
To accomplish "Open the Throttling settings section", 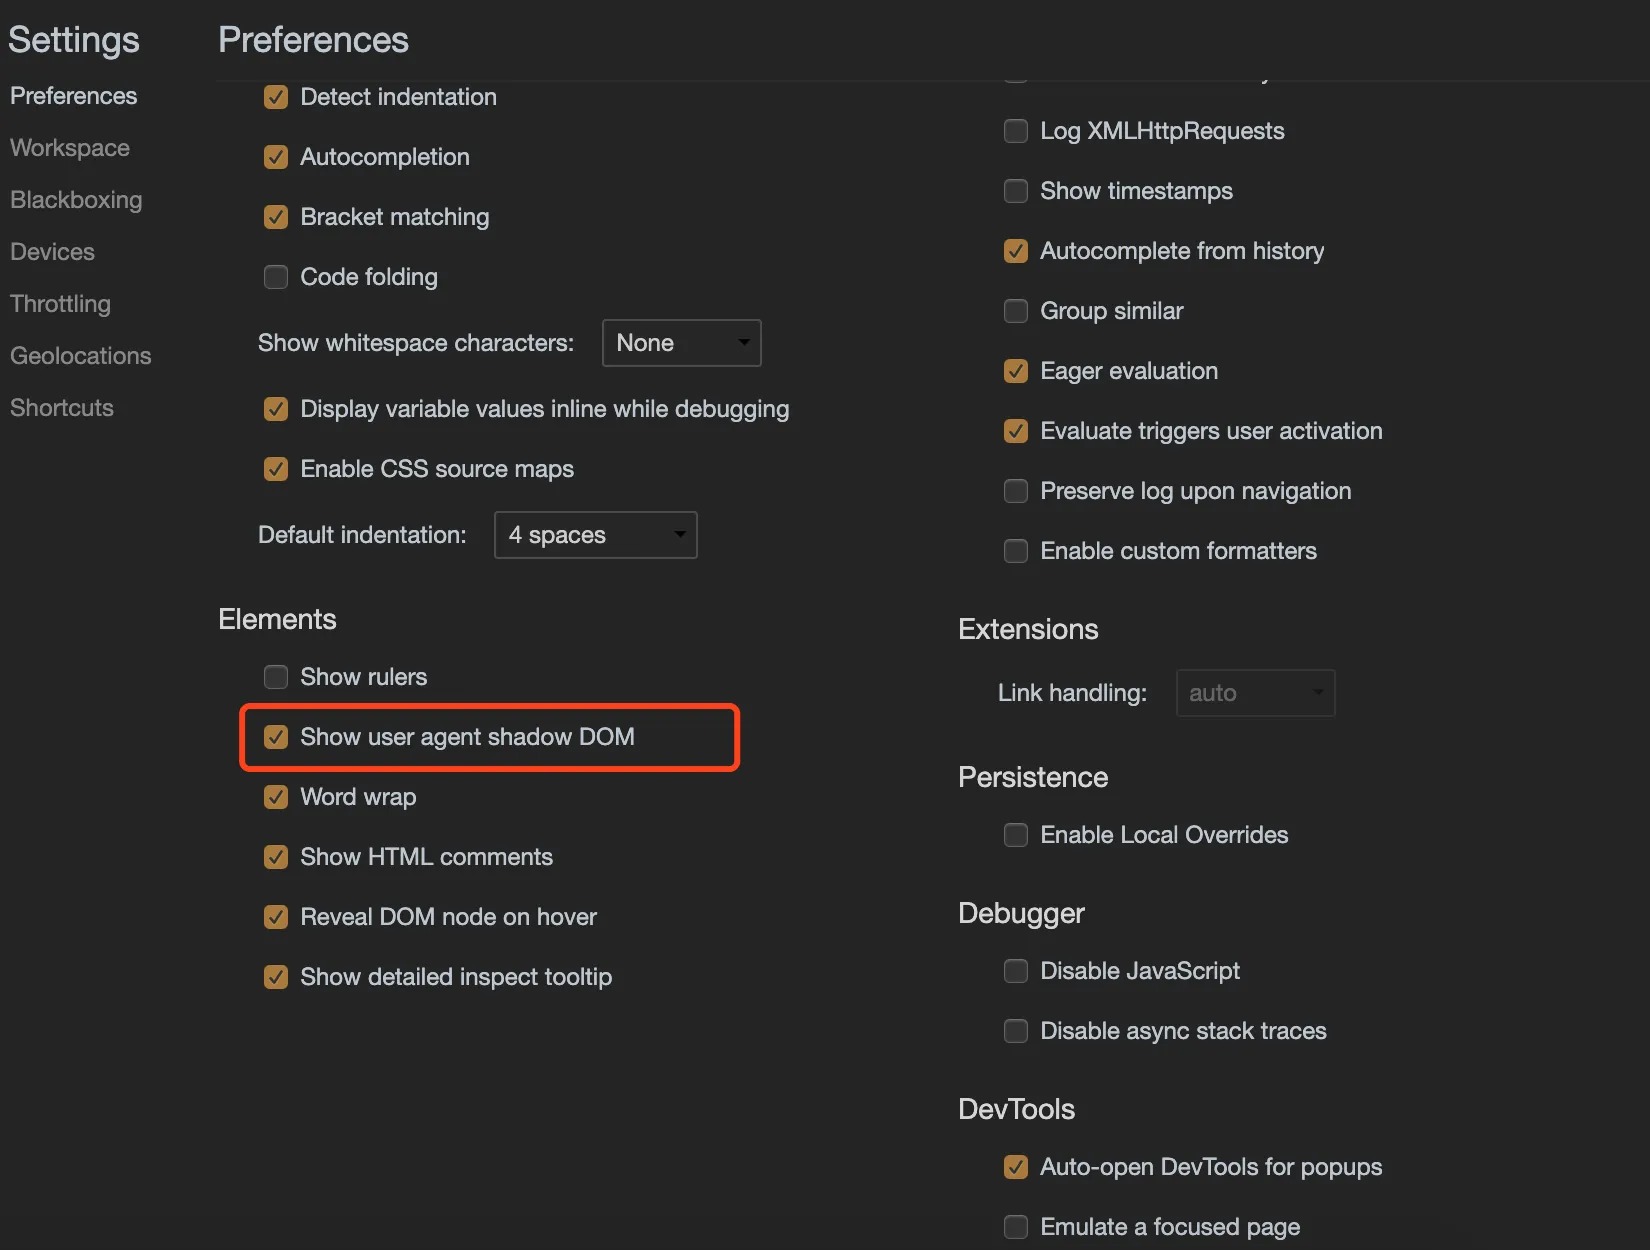I will click(60, 303).
